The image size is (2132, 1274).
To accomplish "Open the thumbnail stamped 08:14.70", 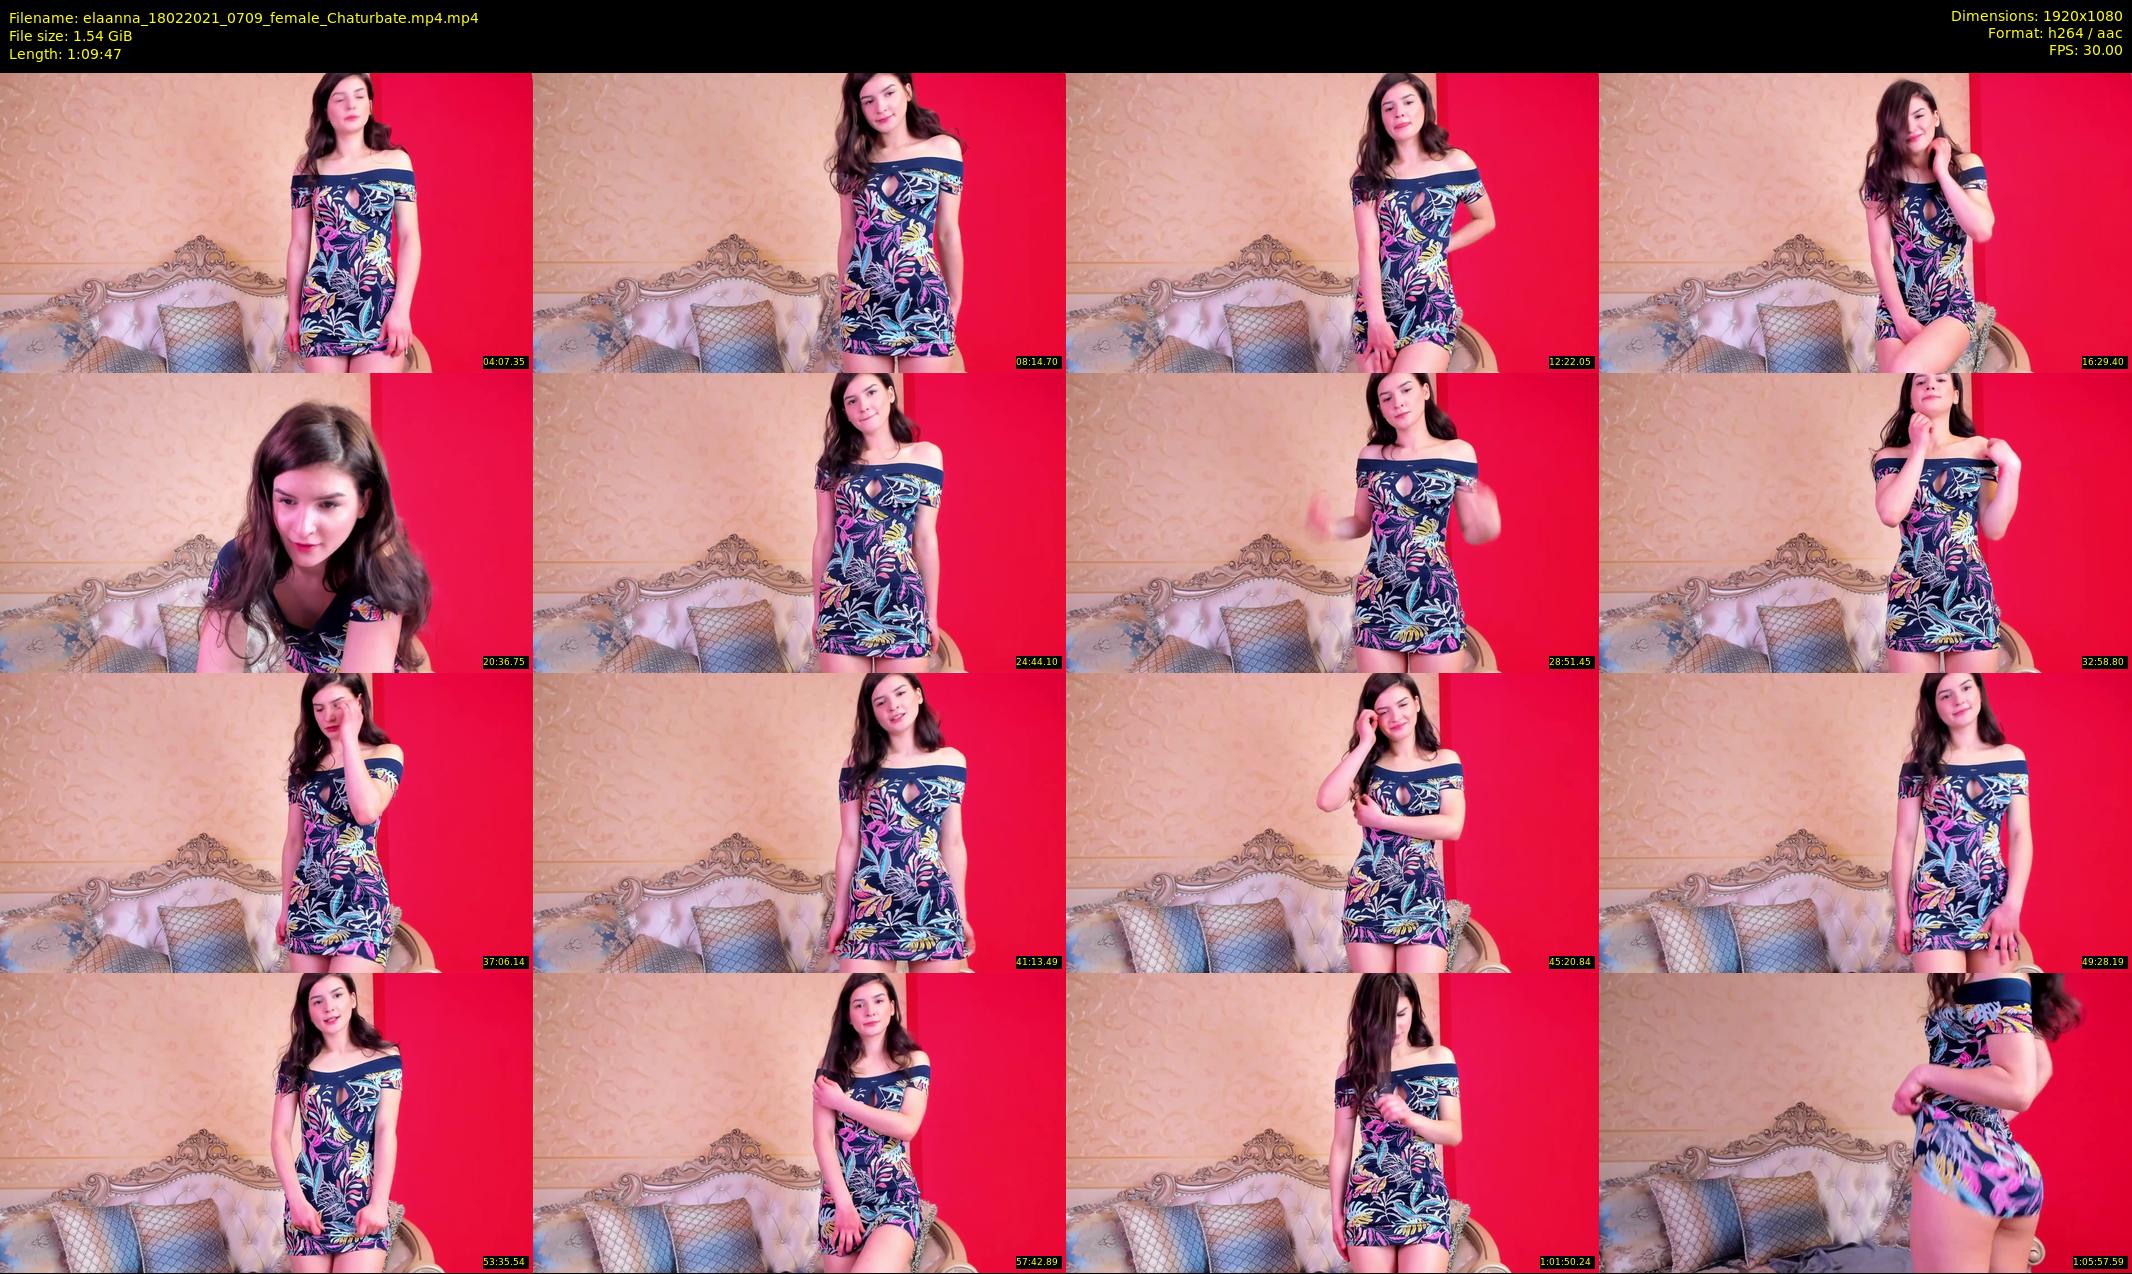I will click(x=799, y=222).
